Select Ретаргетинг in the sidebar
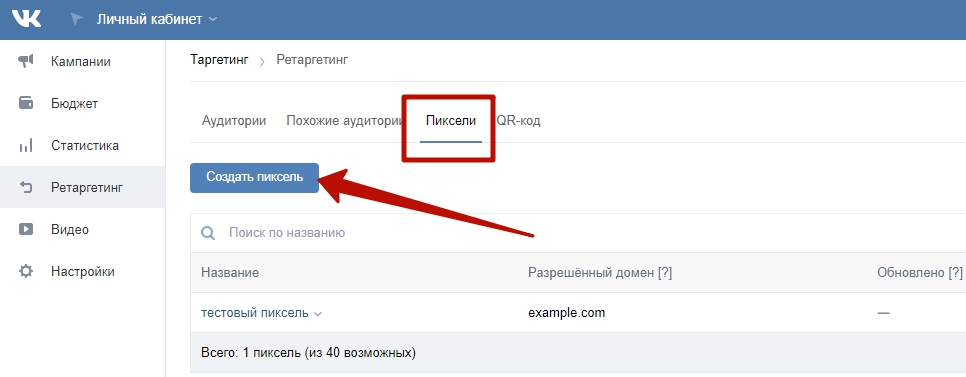This screenshot has width=966, height=377. pyautogui.click(x=87, y=187)
